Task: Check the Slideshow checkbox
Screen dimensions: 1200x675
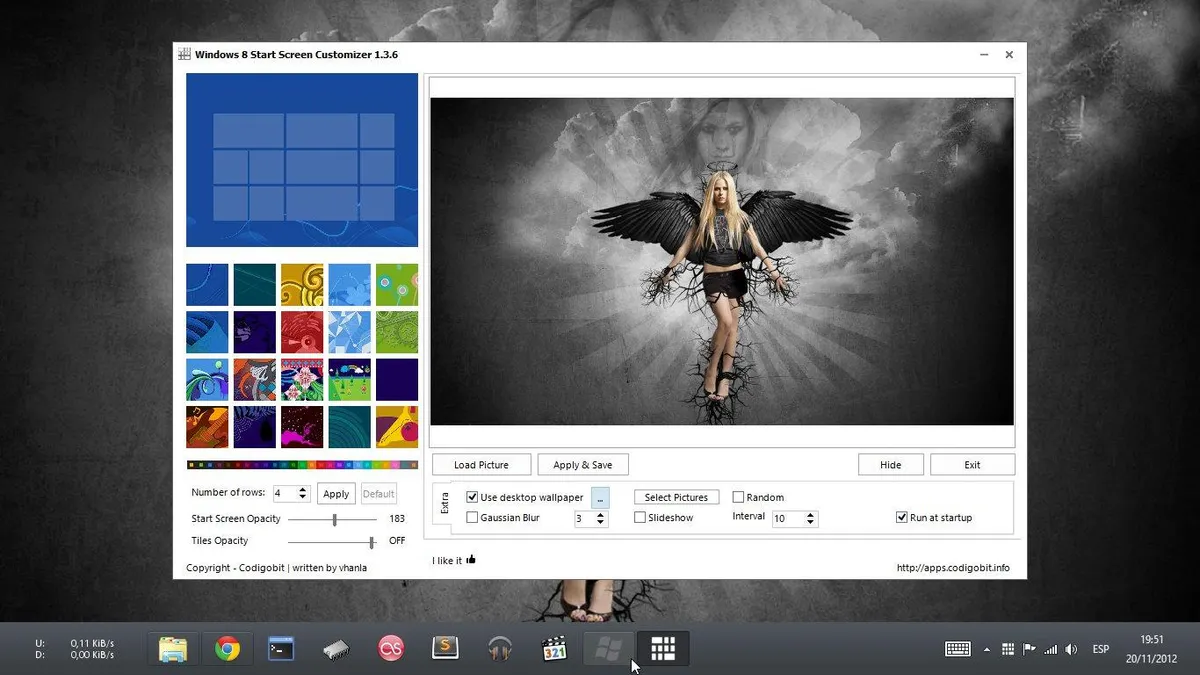Action: pyautogui.click(x=640, y=517)
